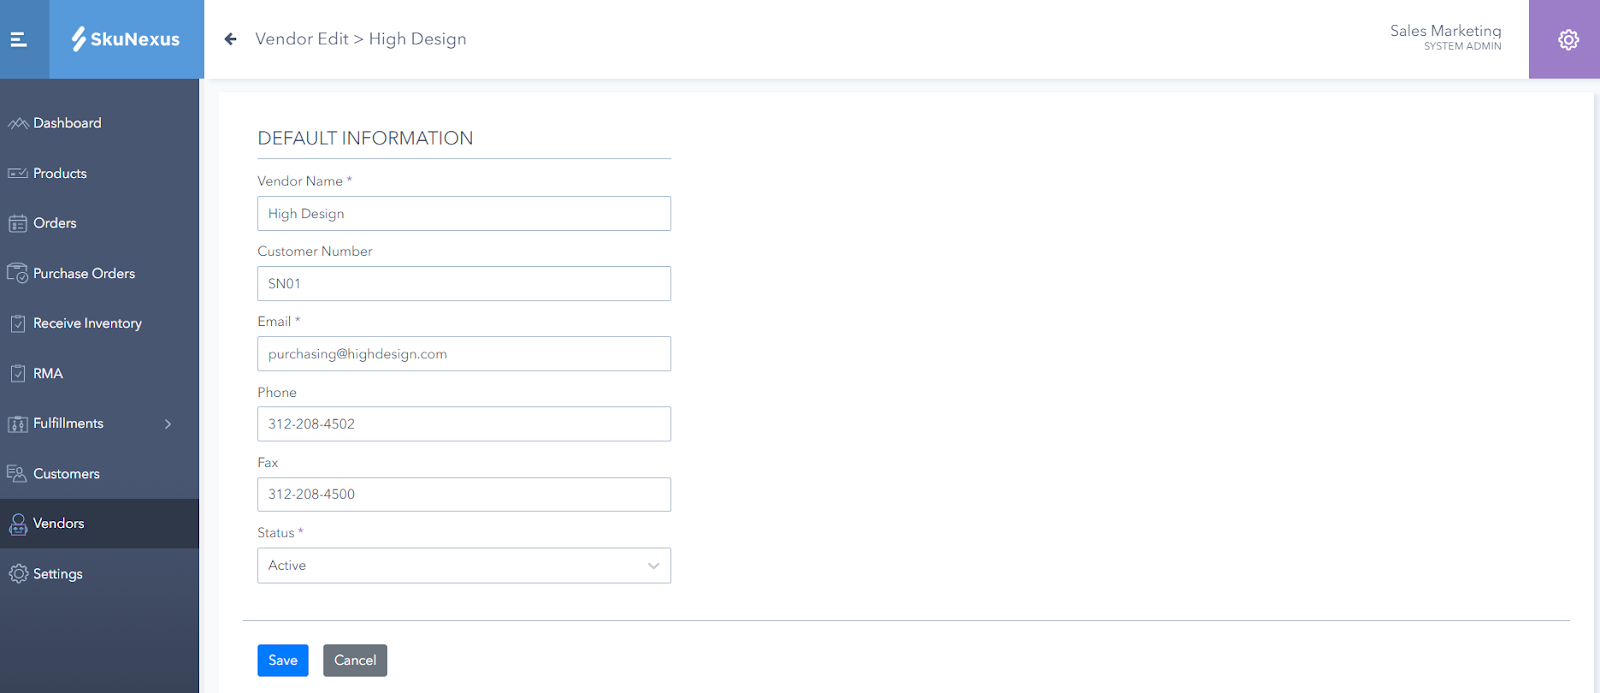Click the SkuNexus logo

click(126, 40)
